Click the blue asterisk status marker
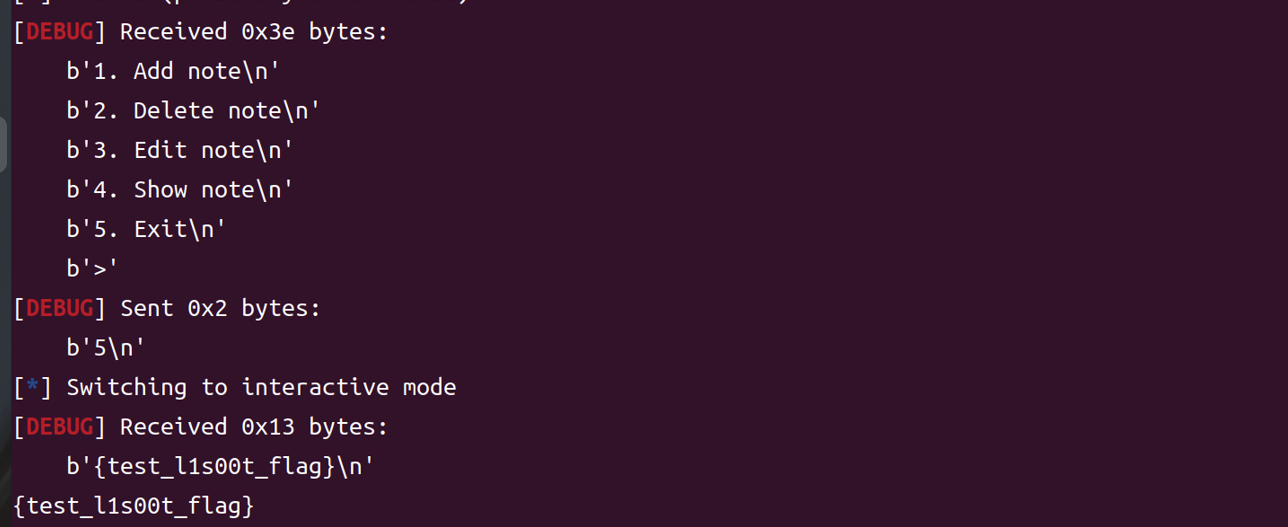Screen dimensions: 1288x527 [33, 387]
